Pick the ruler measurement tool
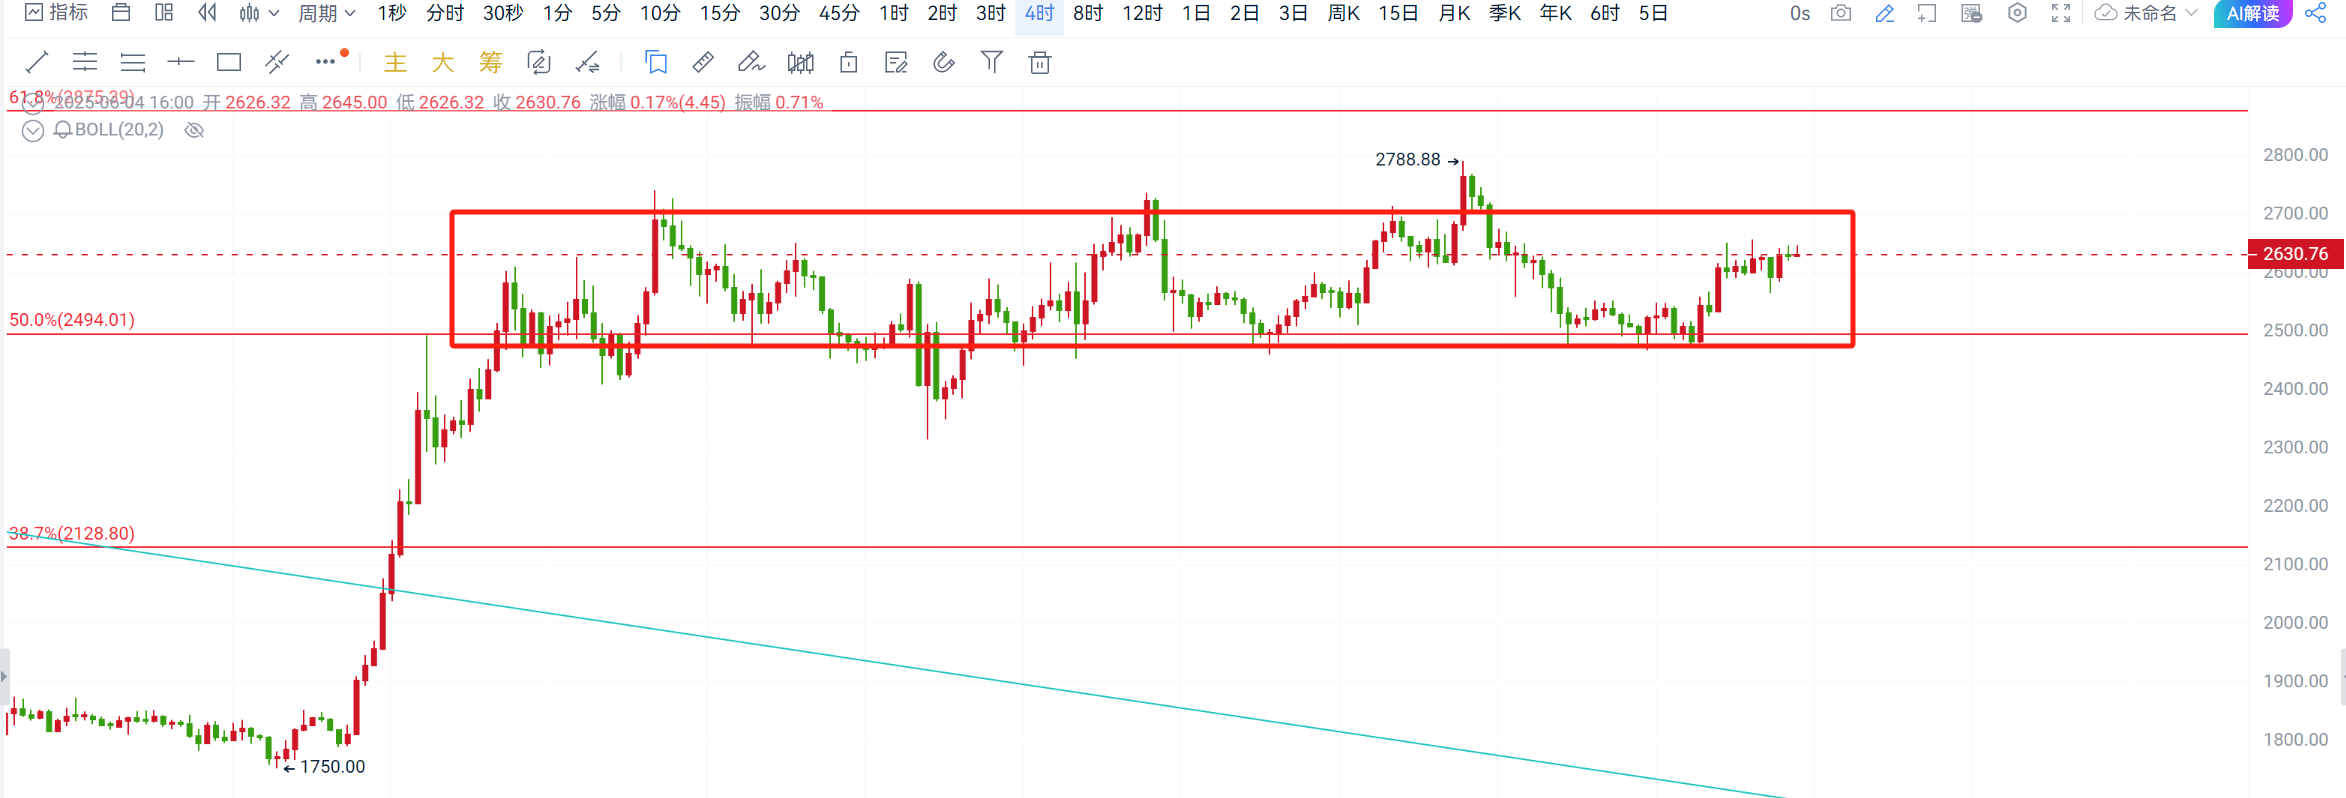 (x=703, y=63)
